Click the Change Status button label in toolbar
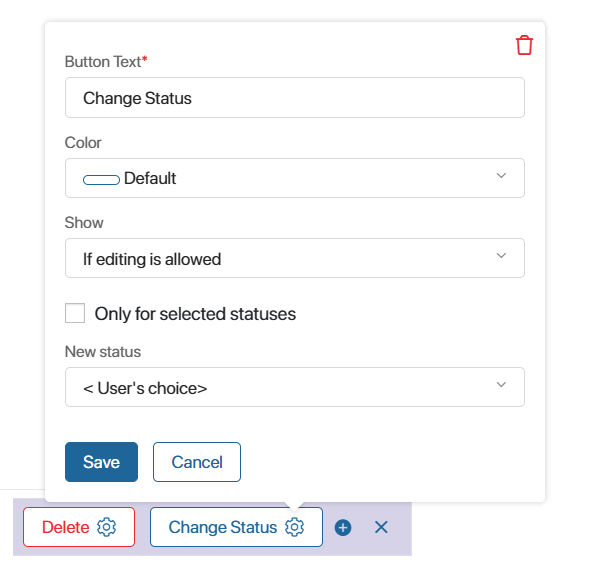The image size is (616, 562). tap(223, 527)
